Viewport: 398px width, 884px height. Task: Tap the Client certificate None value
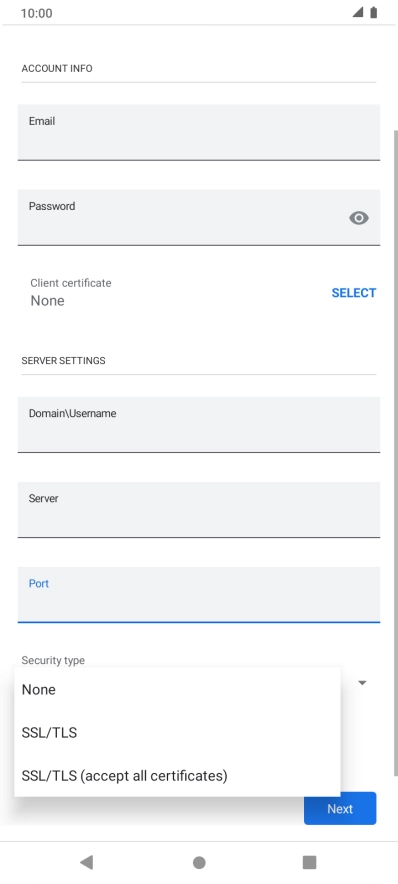47,300
